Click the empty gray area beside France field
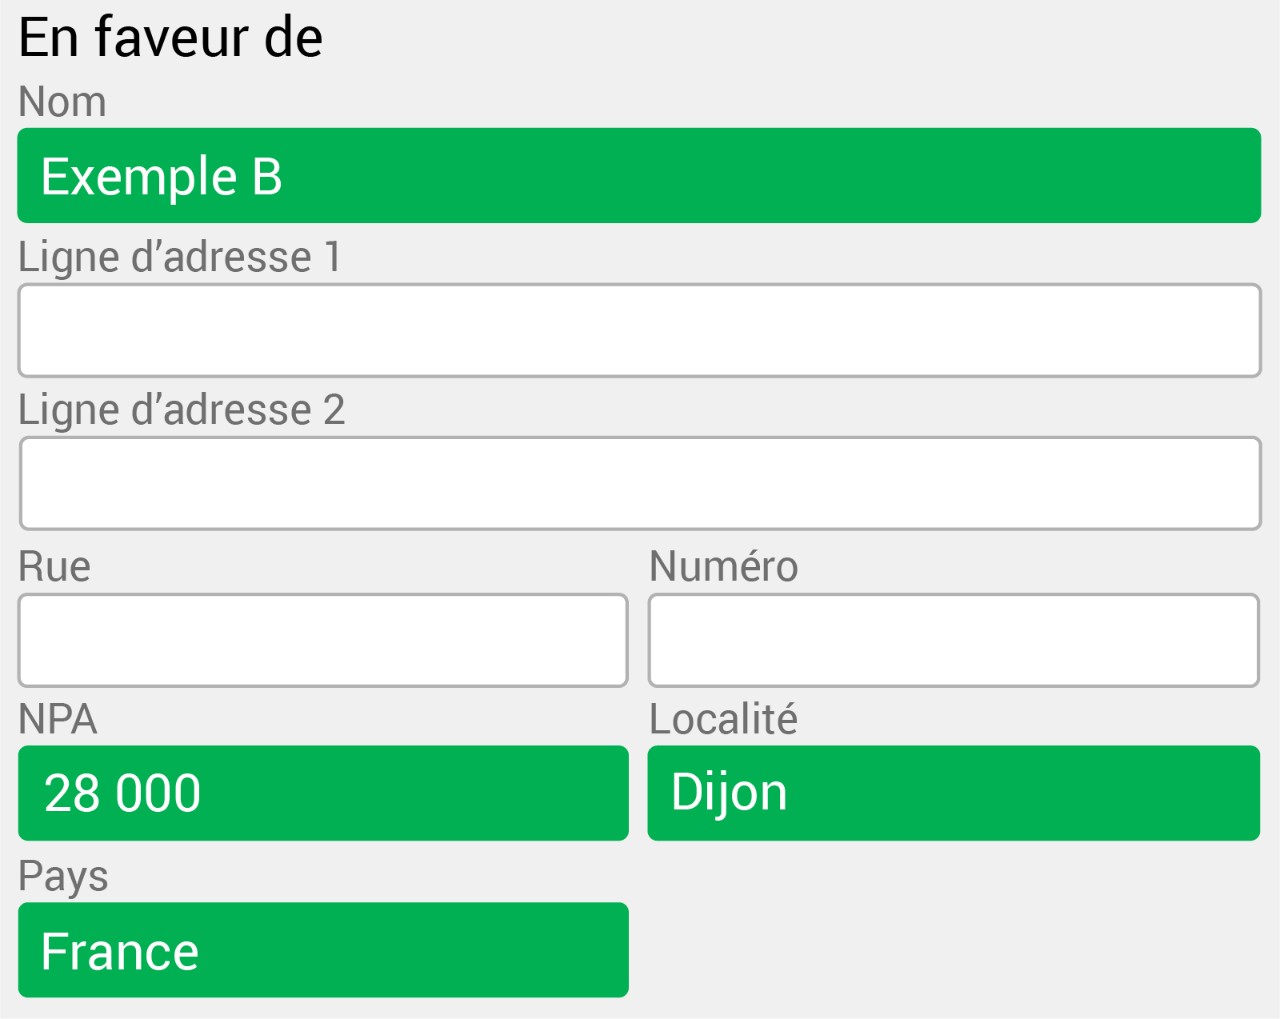Image resolution: width=1280 pixels, height=1019 pixels. coord(954,950)
